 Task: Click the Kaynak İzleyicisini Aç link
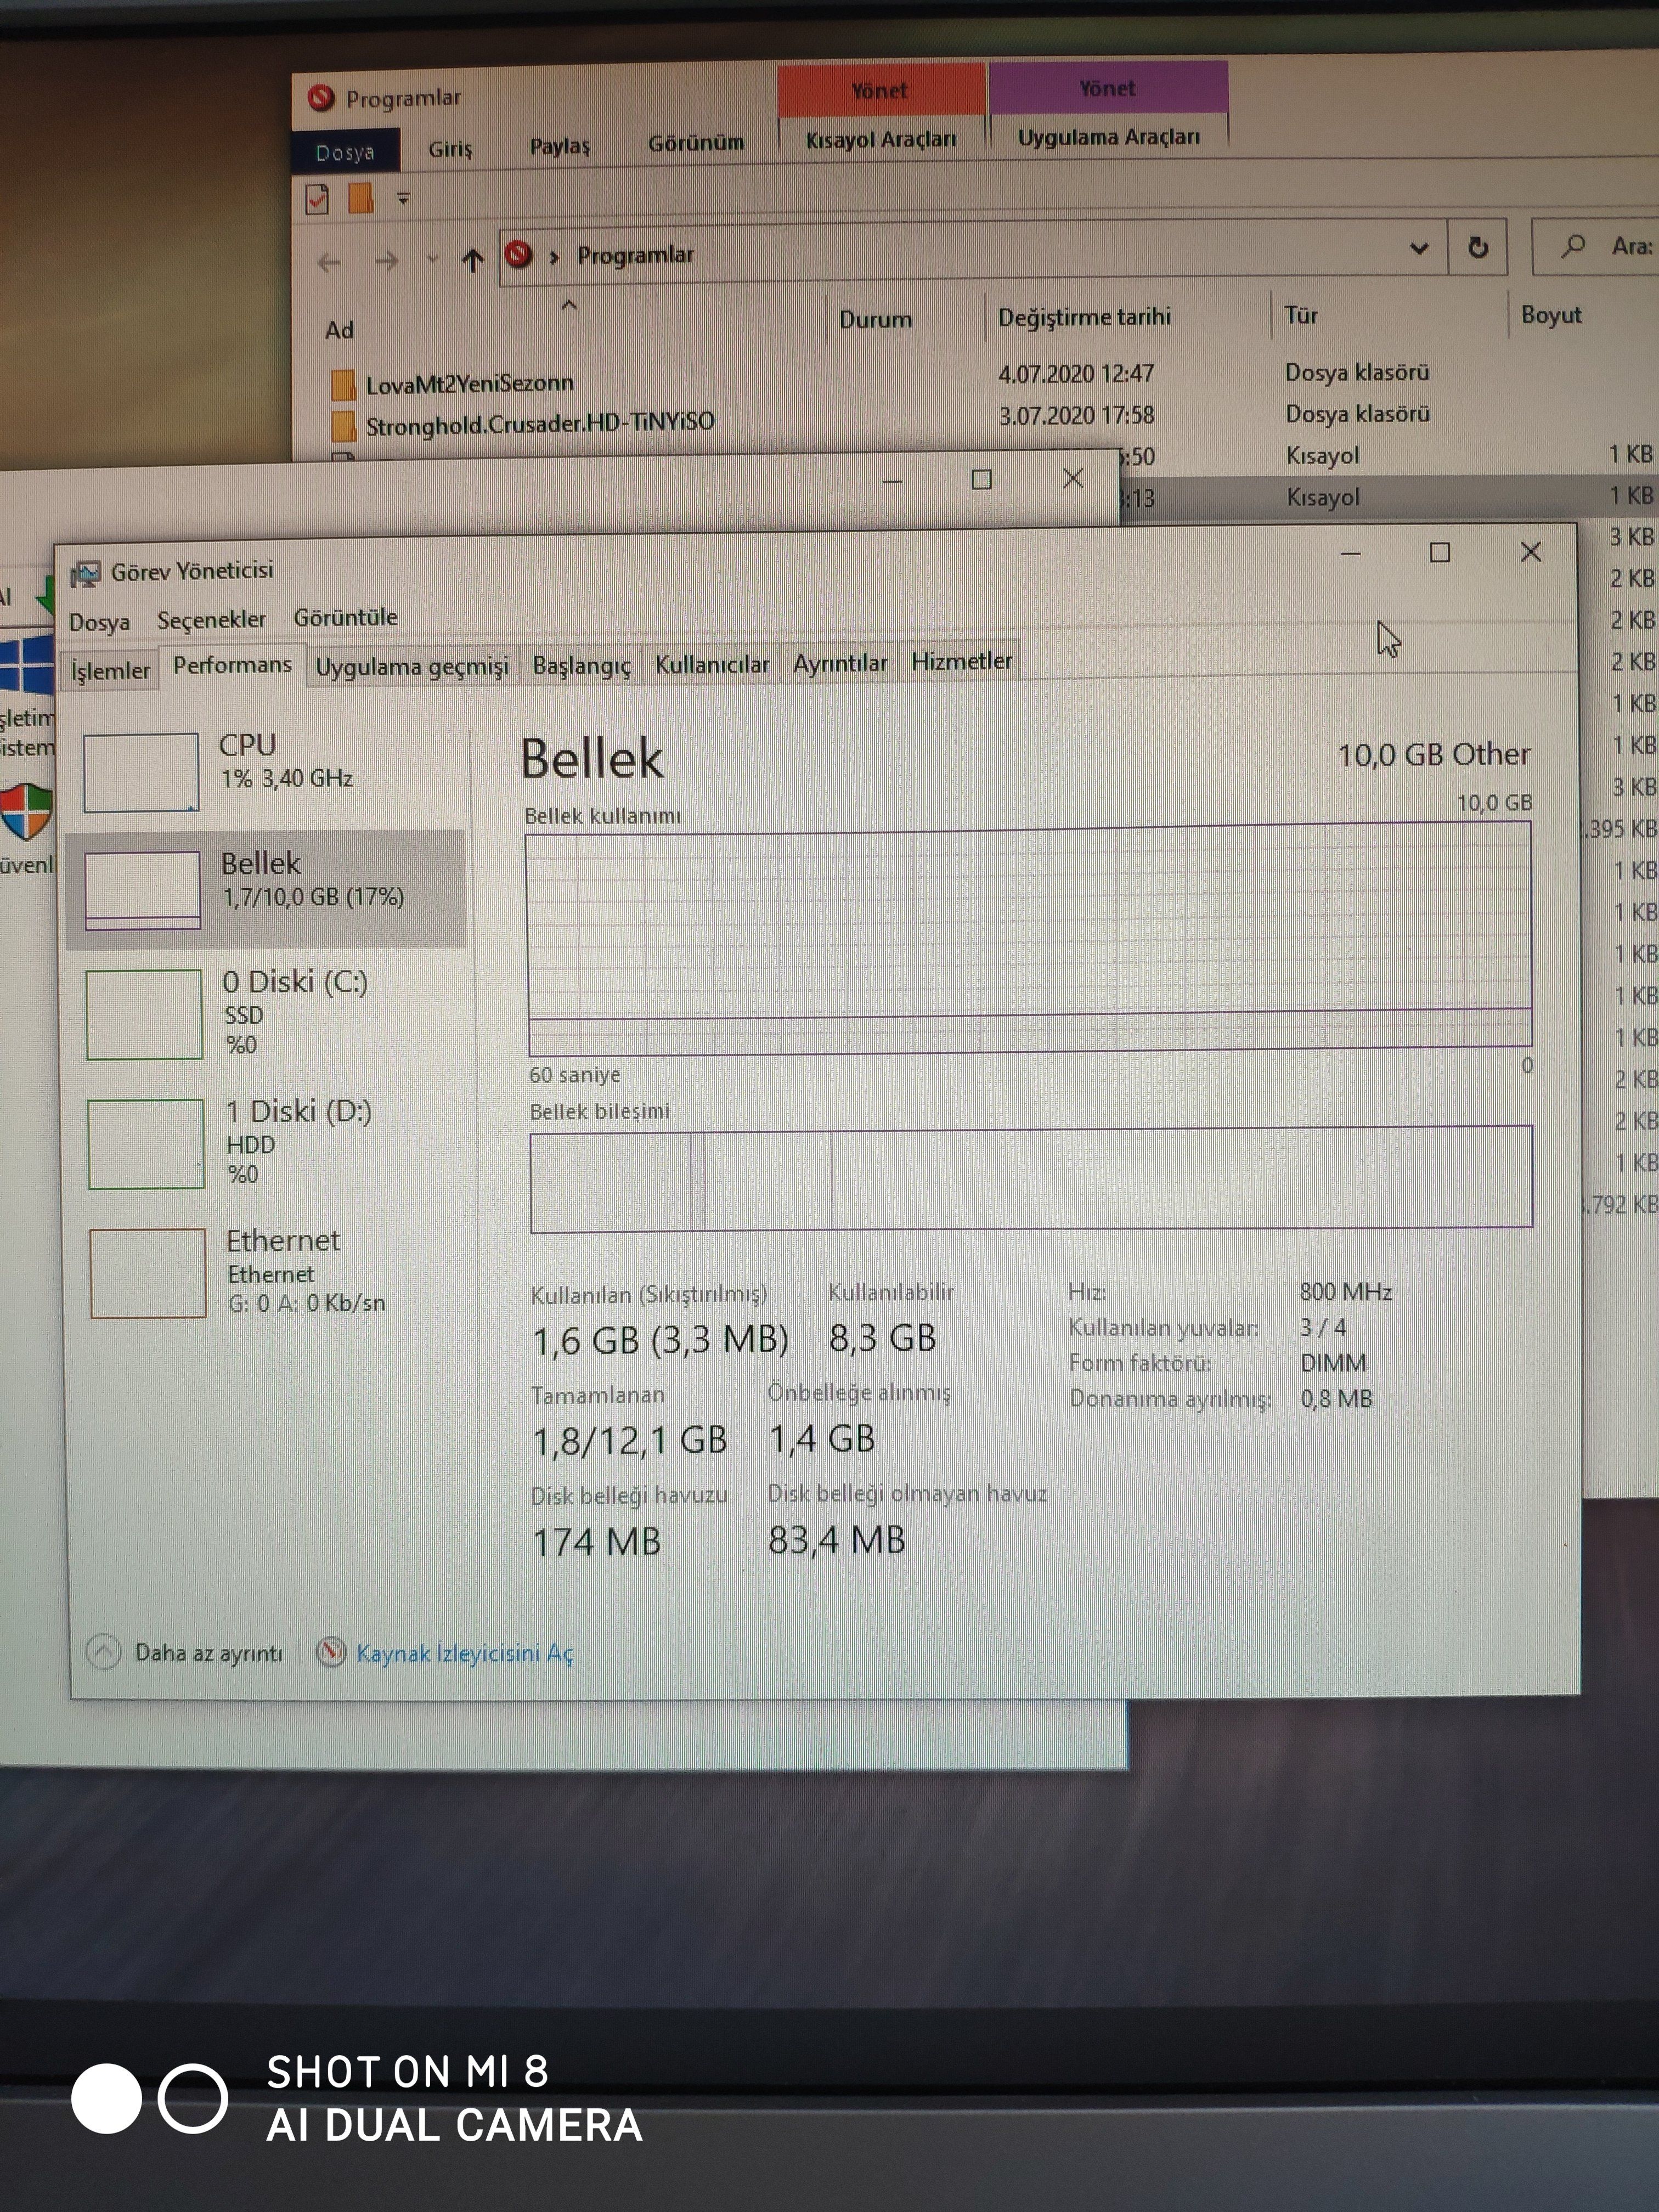tap(464, 1653)
